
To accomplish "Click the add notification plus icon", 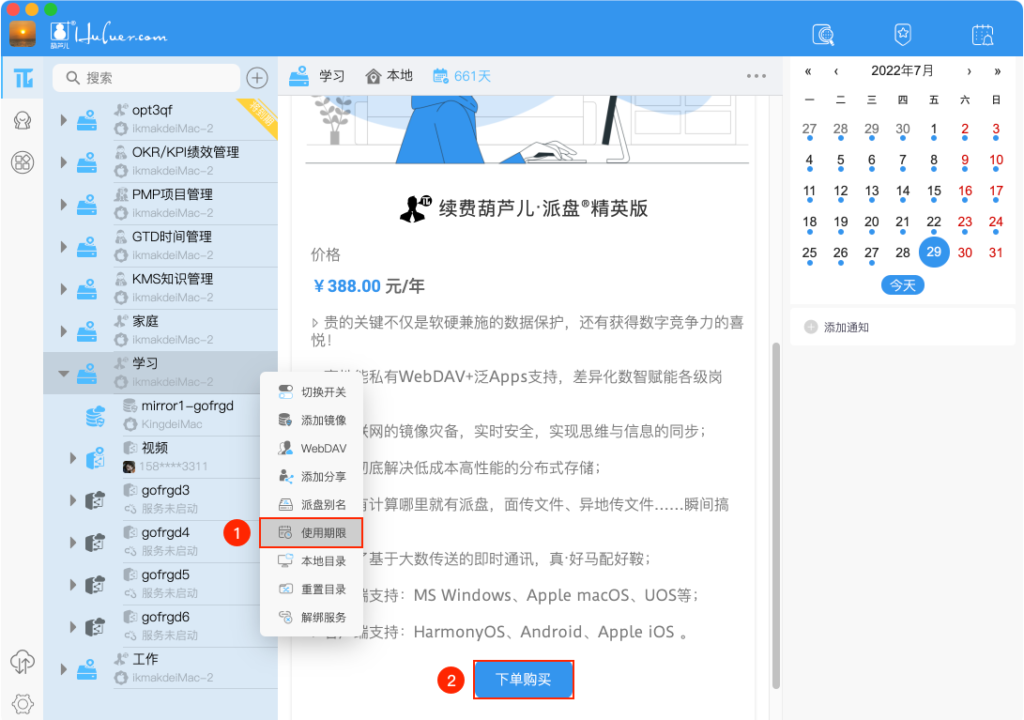I will [x=810, y=327].
